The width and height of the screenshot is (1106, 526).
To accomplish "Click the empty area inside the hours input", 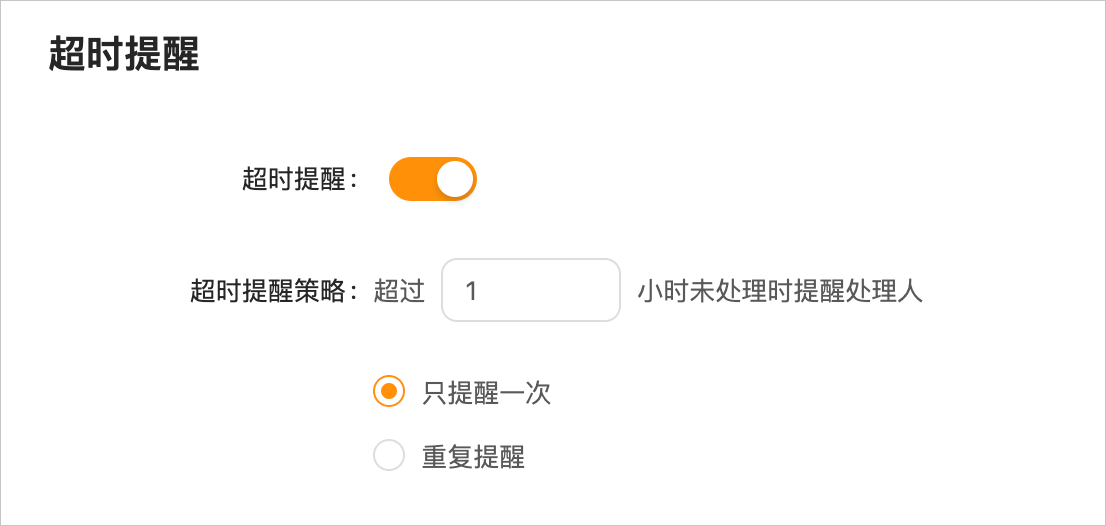I will (x=550, y=290).
